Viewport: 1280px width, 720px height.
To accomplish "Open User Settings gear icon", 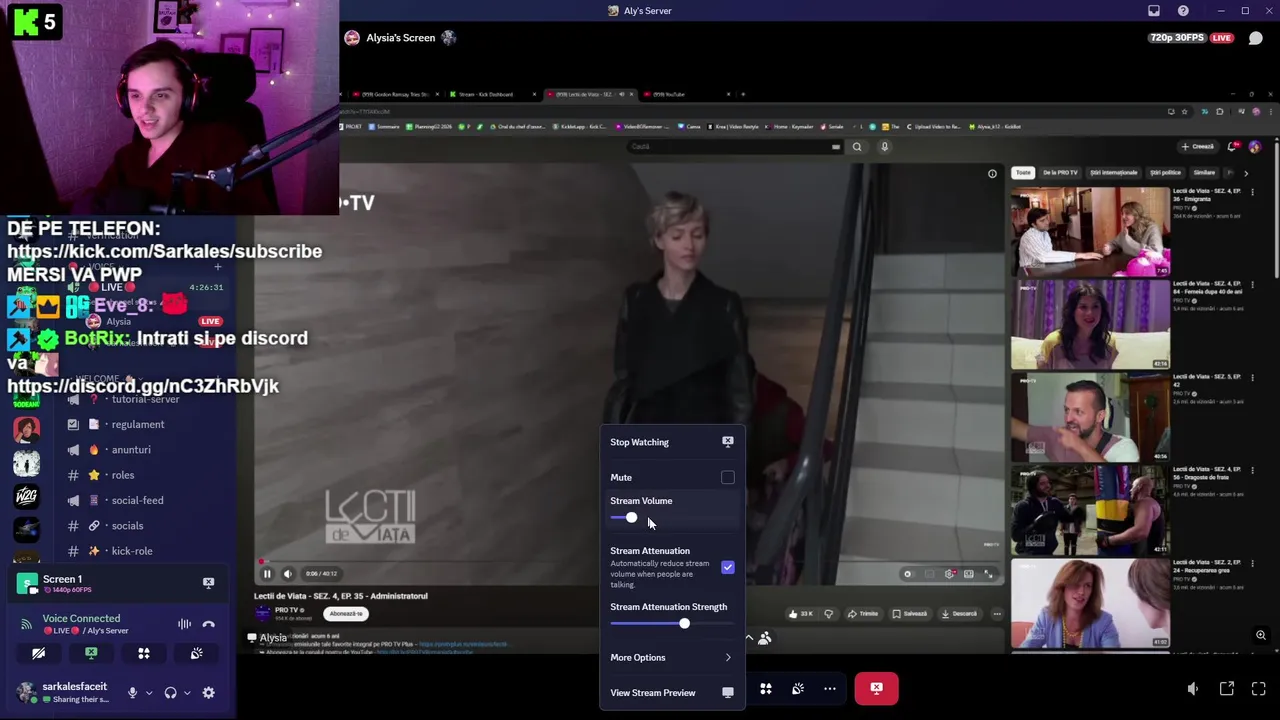I will pos(209,693).
